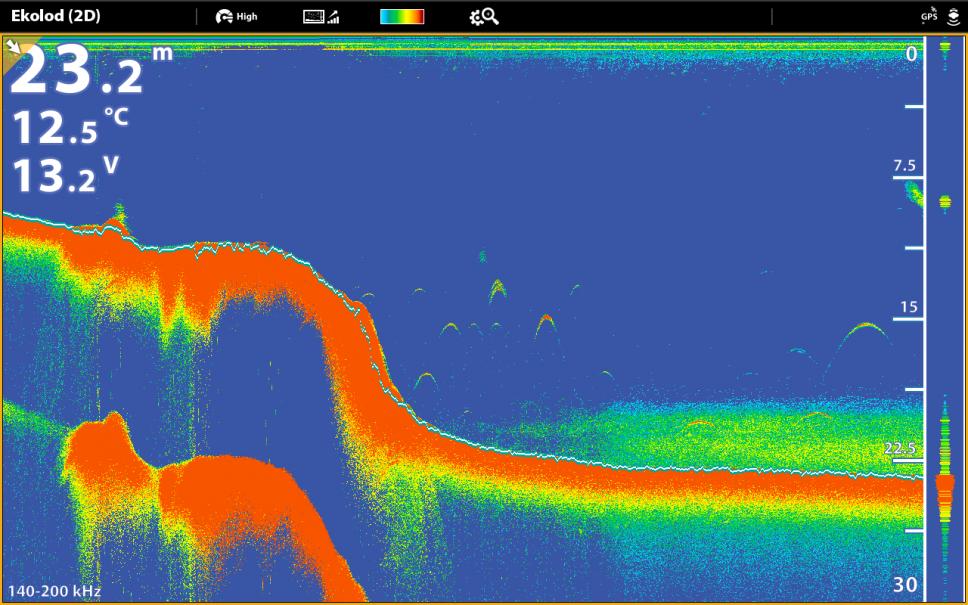Viewport: 968px width, 605px height.
Task: Tap the yellow mid-depth echo in the real-time sonar strip
Action: coord(945,202)
